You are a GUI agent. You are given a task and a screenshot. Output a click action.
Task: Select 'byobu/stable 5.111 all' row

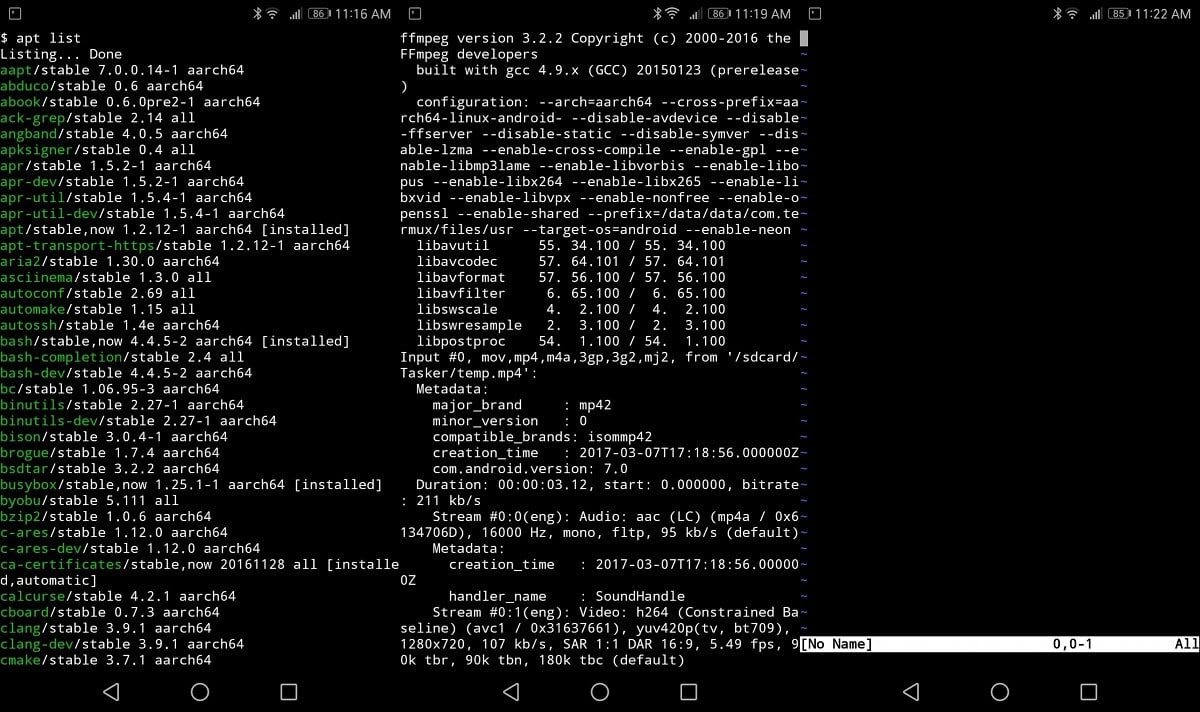coord(90,500)
